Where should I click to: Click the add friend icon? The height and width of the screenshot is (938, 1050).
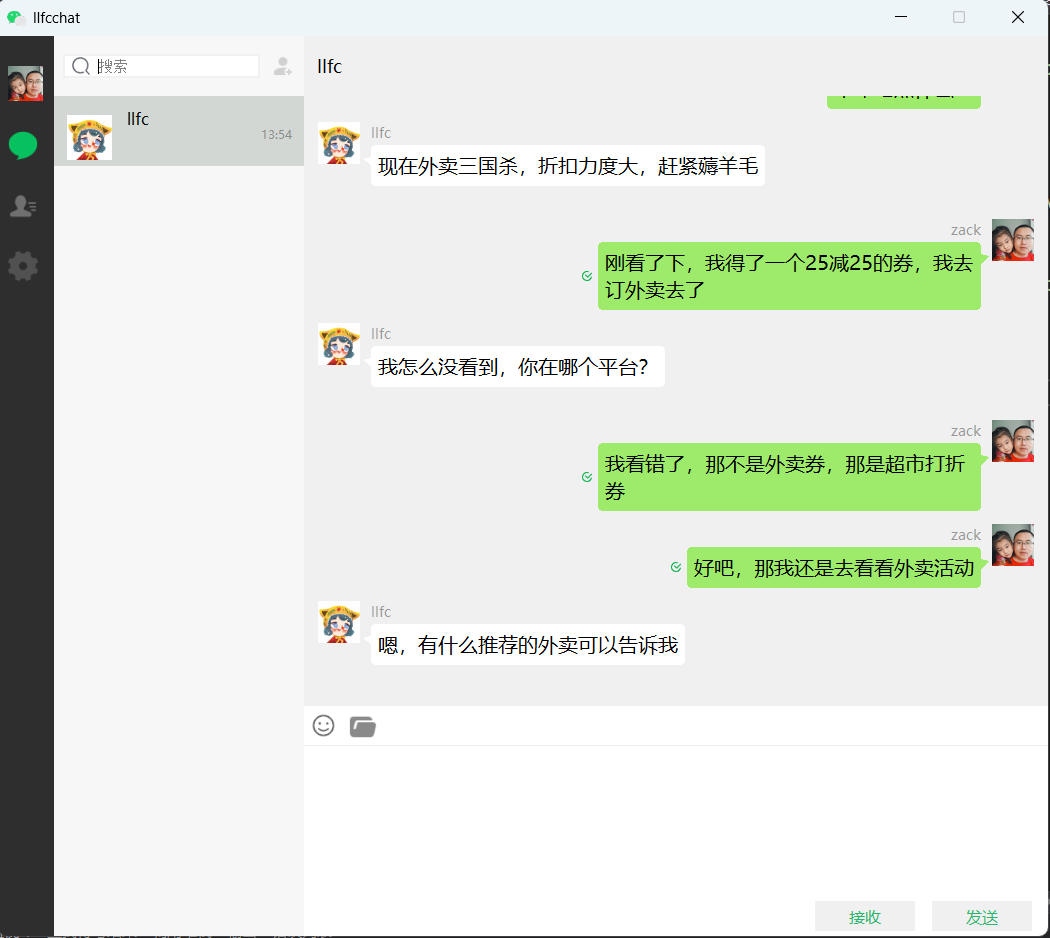tap(283, 66)
